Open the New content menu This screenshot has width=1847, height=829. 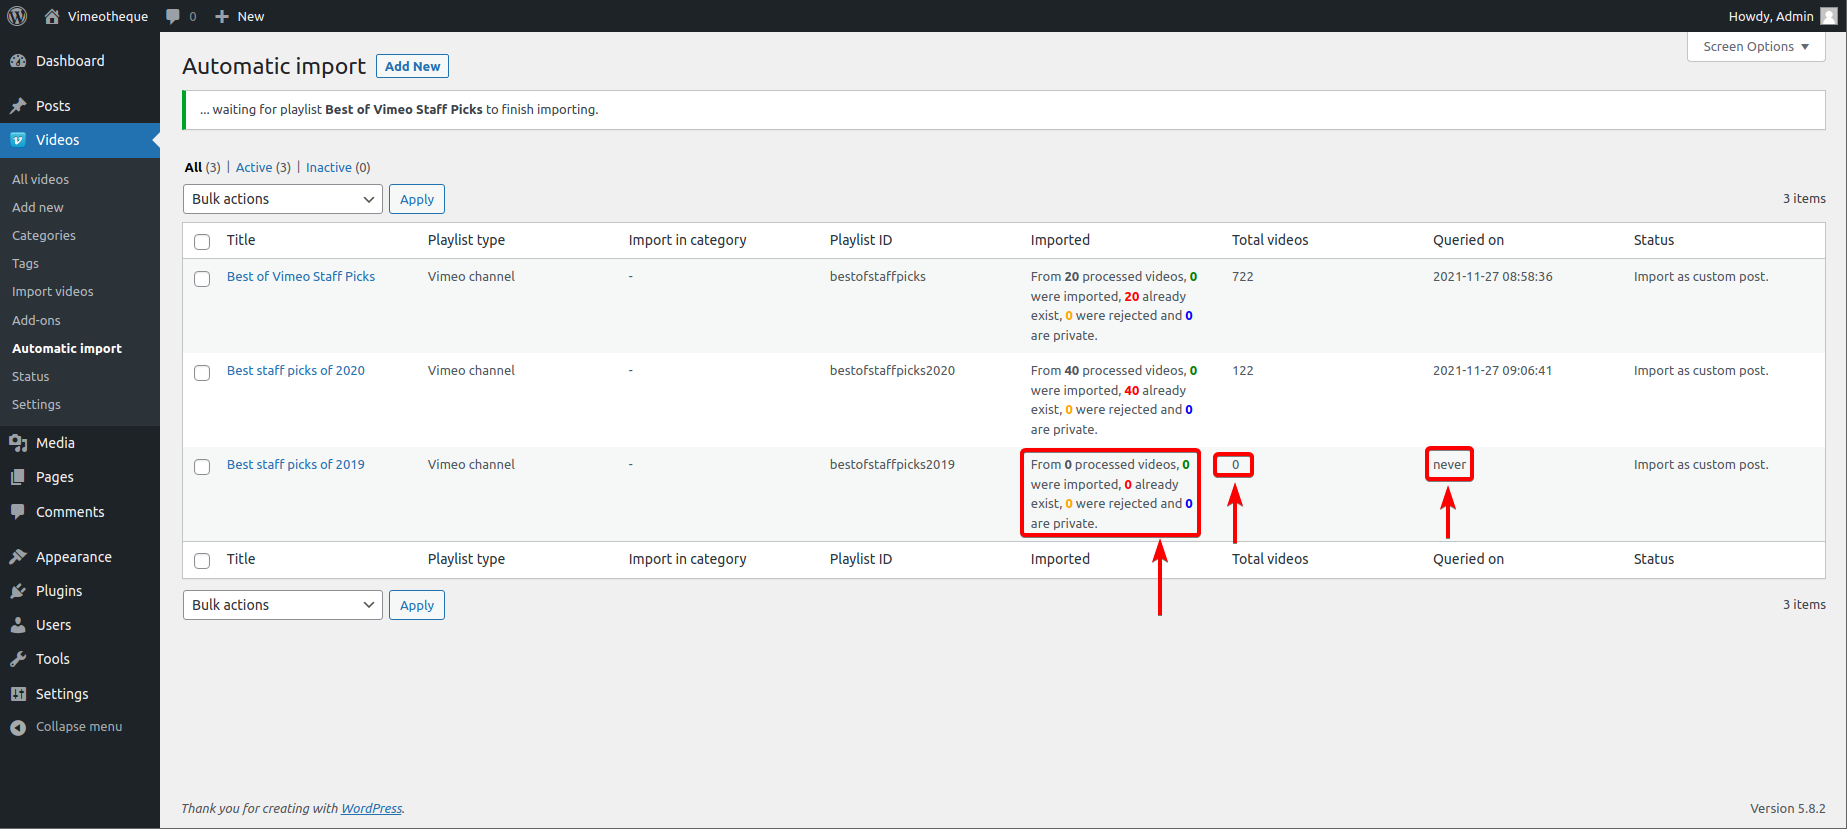coord(240,16)
